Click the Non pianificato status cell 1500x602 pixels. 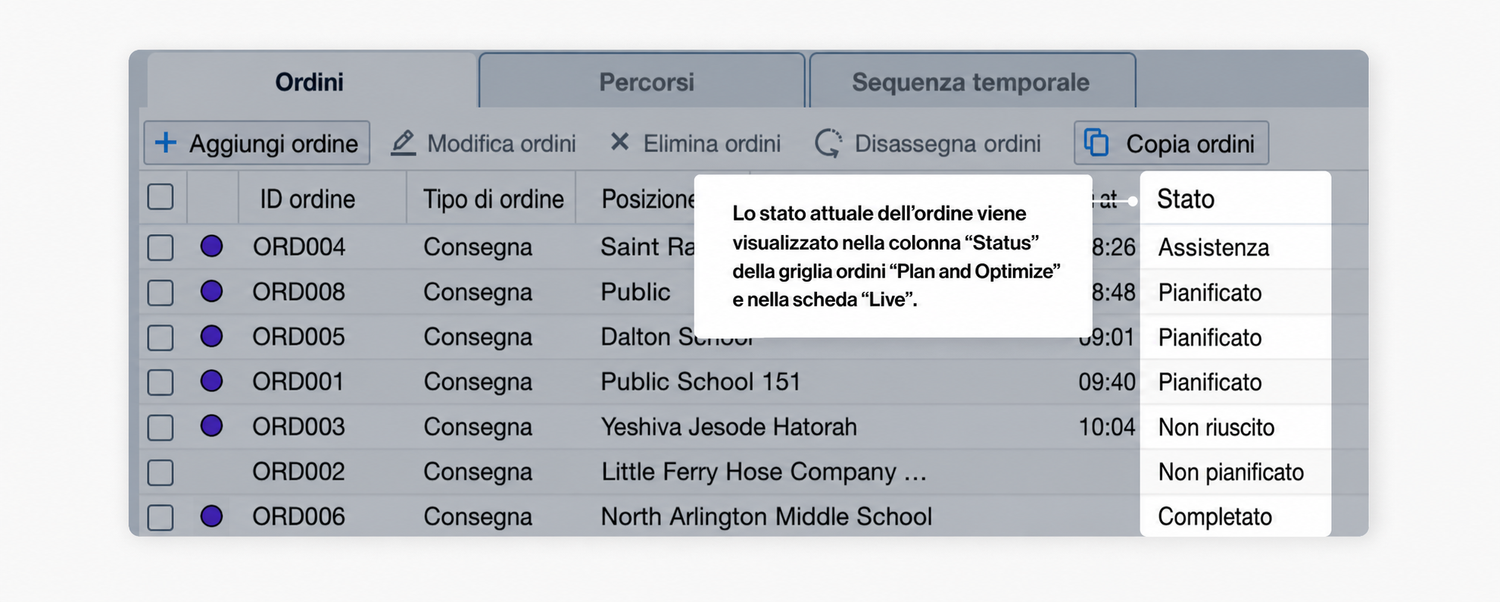pyautogui.click(x=1231, y=472)
